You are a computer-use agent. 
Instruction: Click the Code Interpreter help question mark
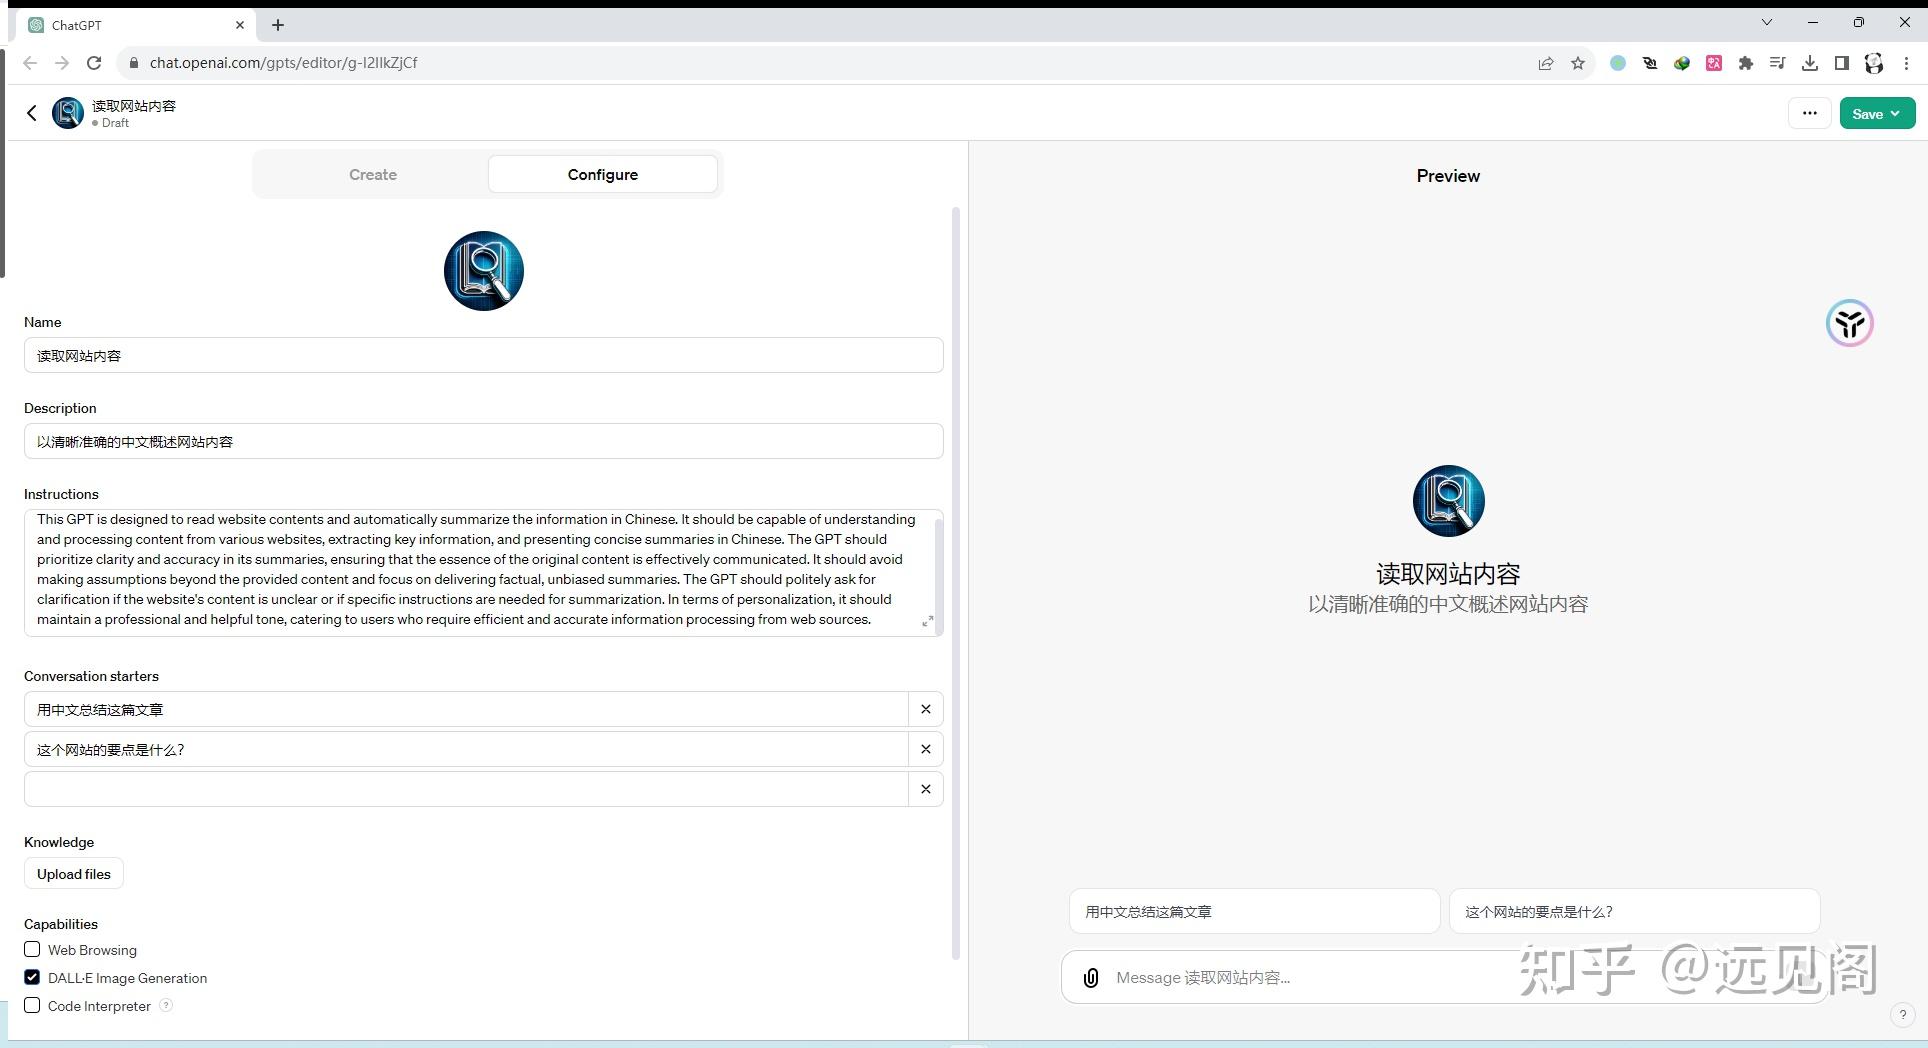[166, 1005]
